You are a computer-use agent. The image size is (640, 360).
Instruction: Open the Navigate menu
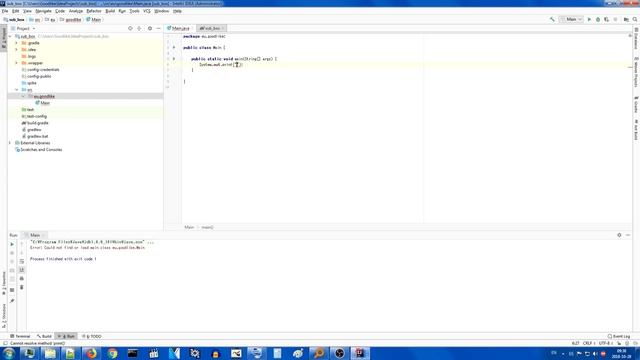(x=43, y=11)
